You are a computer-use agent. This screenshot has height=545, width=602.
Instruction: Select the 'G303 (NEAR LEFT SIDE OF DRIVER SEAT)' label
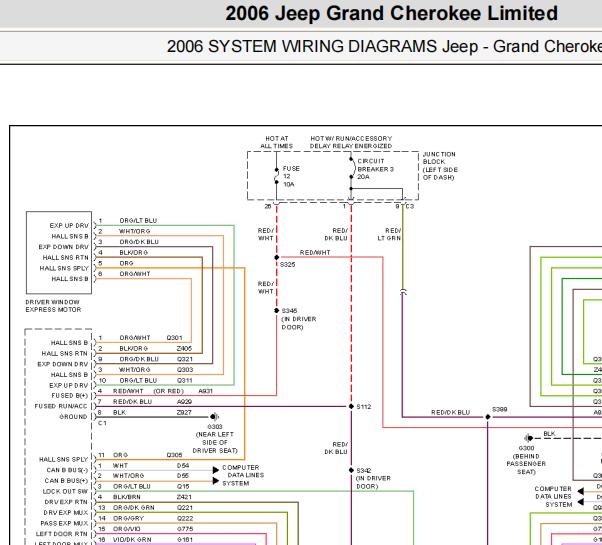pyautogui.click(x=215, y=438)
